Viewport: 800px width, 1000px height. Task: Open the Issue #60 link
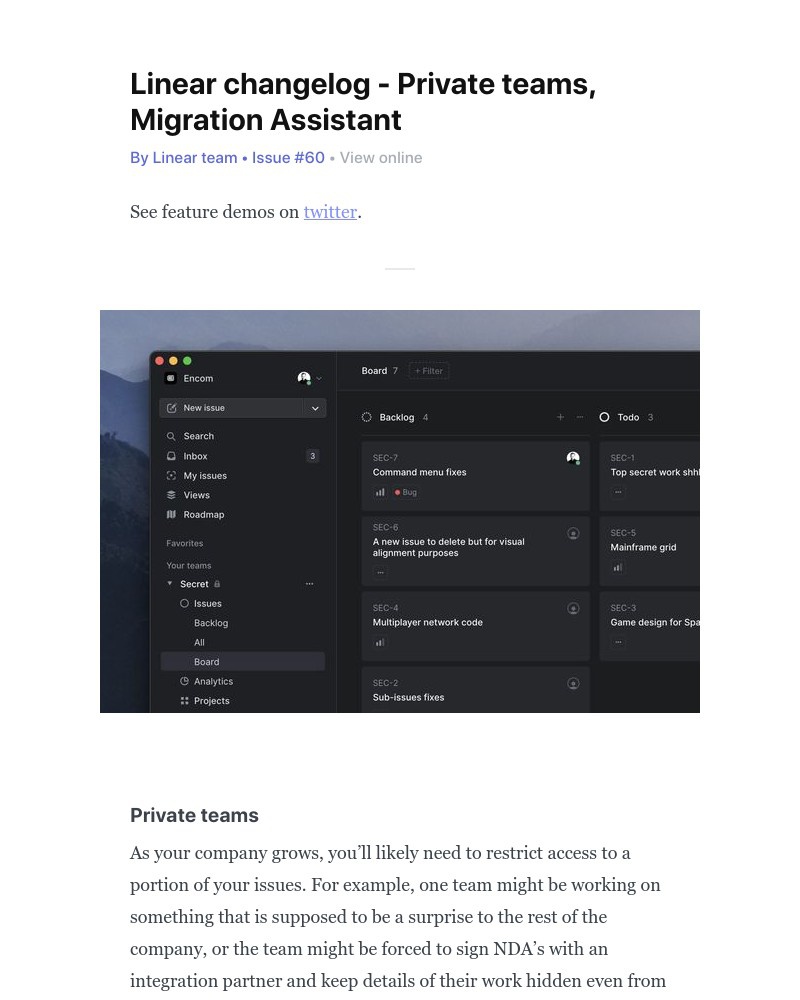[x=288, y=158]
